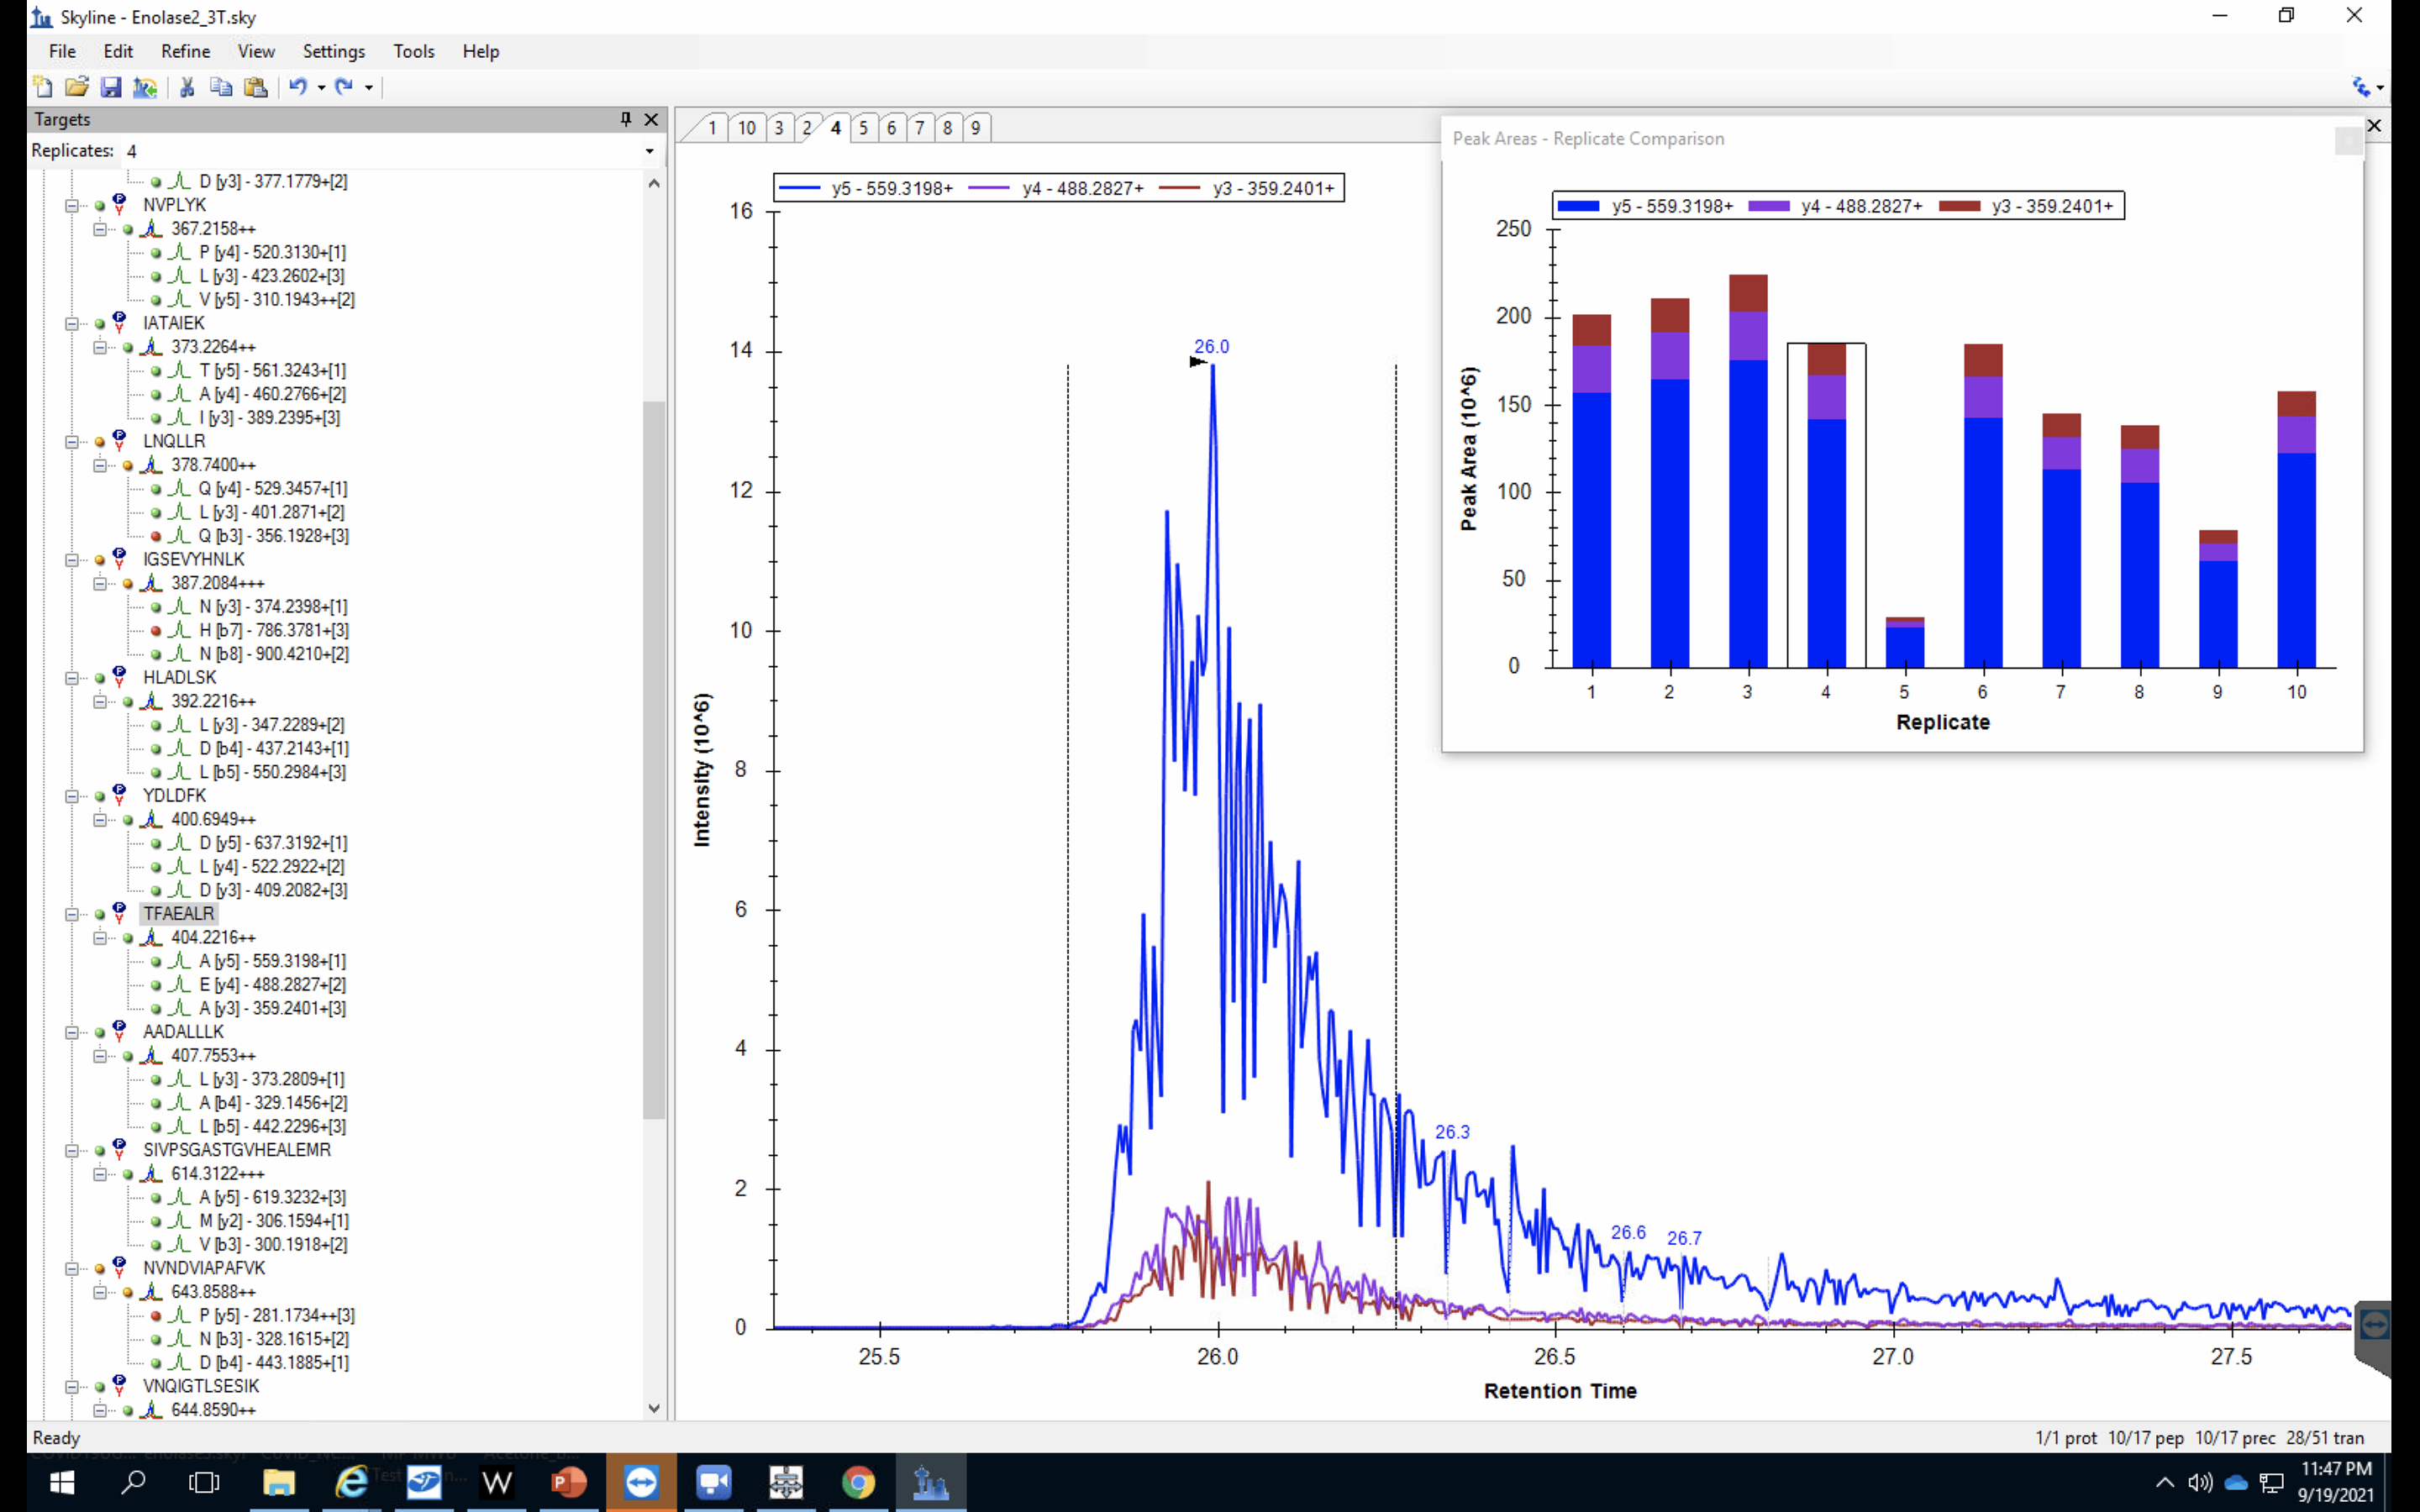Screen dimensions: 2420x1512
Task: Collapse the NVPLYK peptide tree node
Action: click(72, 205)
